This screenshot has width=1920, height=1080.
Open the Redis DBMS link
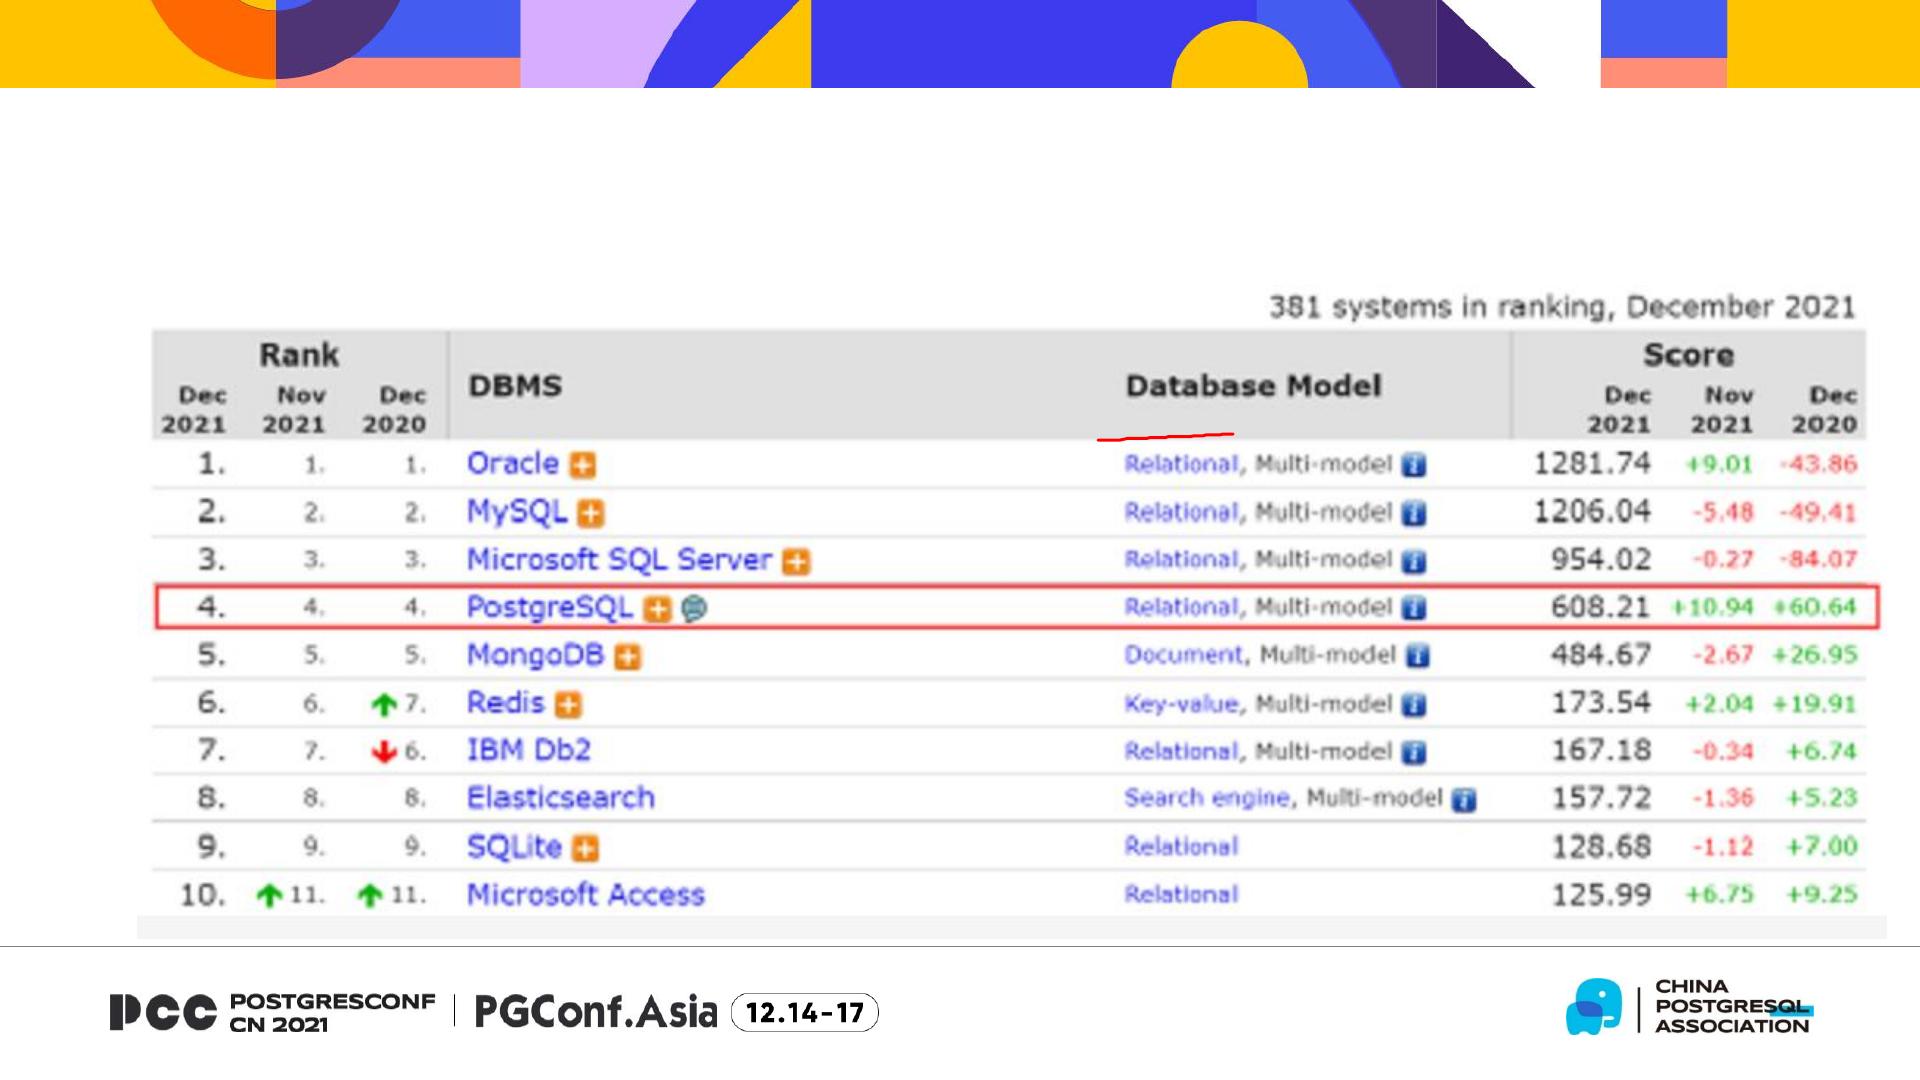point(506,703)
